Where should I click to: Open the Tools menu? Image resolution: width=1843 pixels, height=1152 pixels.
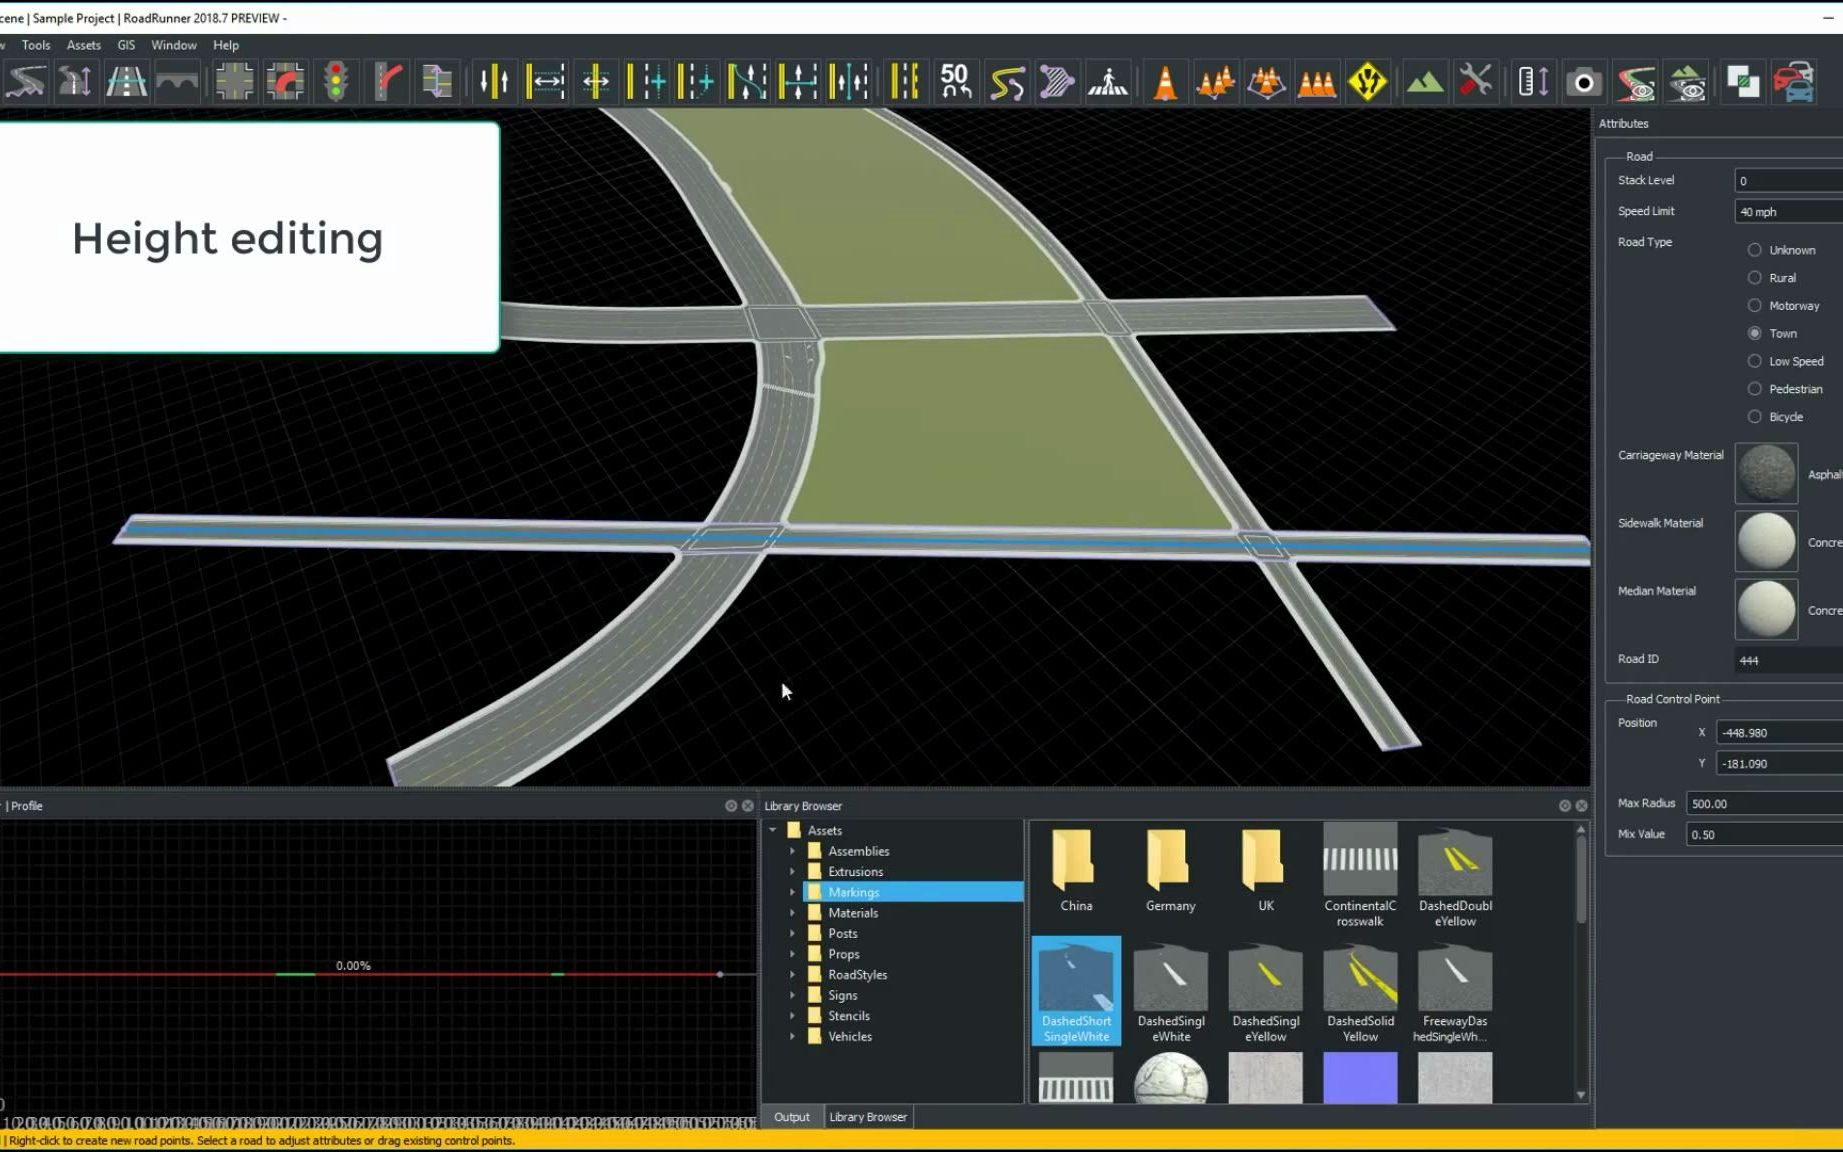point(36,45)
